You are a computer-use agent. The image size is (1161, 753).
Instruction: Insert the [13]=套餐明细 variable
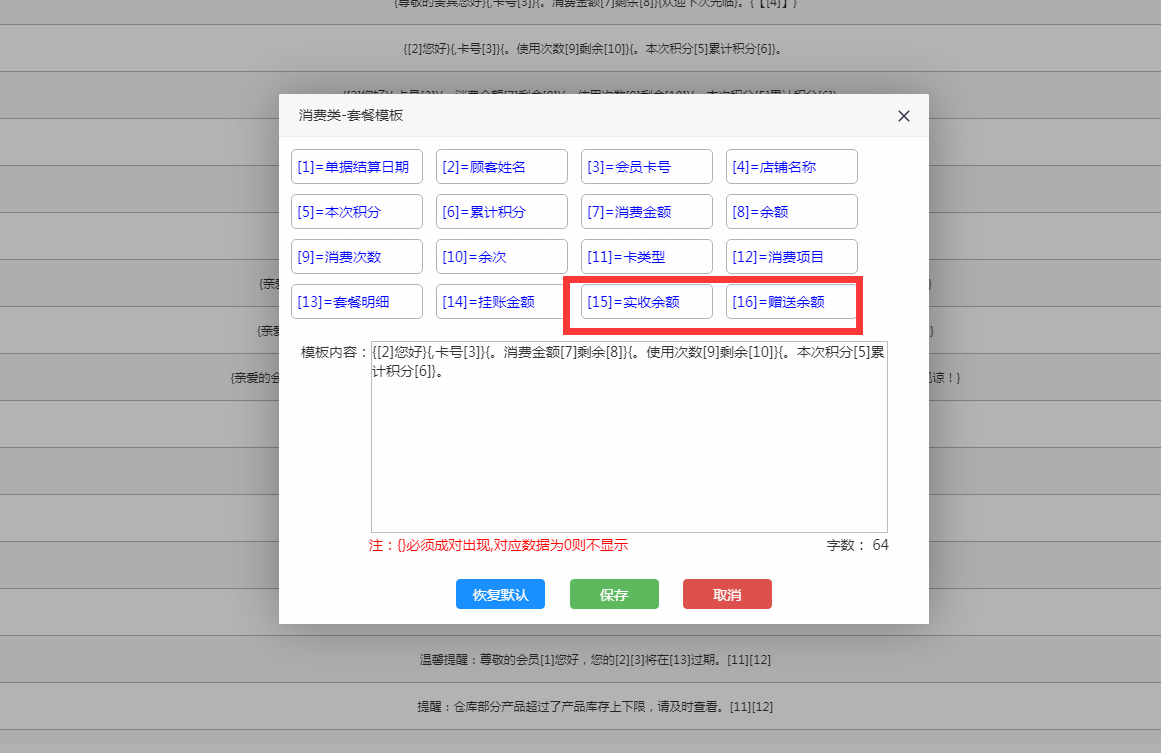coord(357,302)
